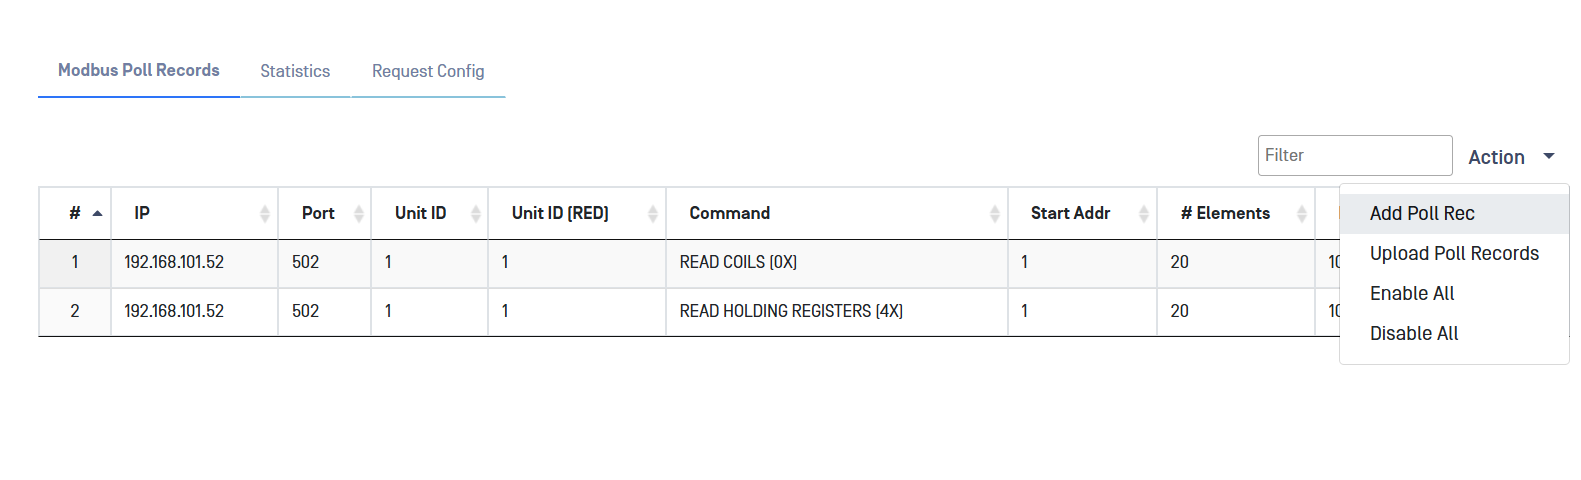This screenshot has height=480, width=1581.
Task: Choose Disable All menu entry
Action: (x=1414, y=333)
